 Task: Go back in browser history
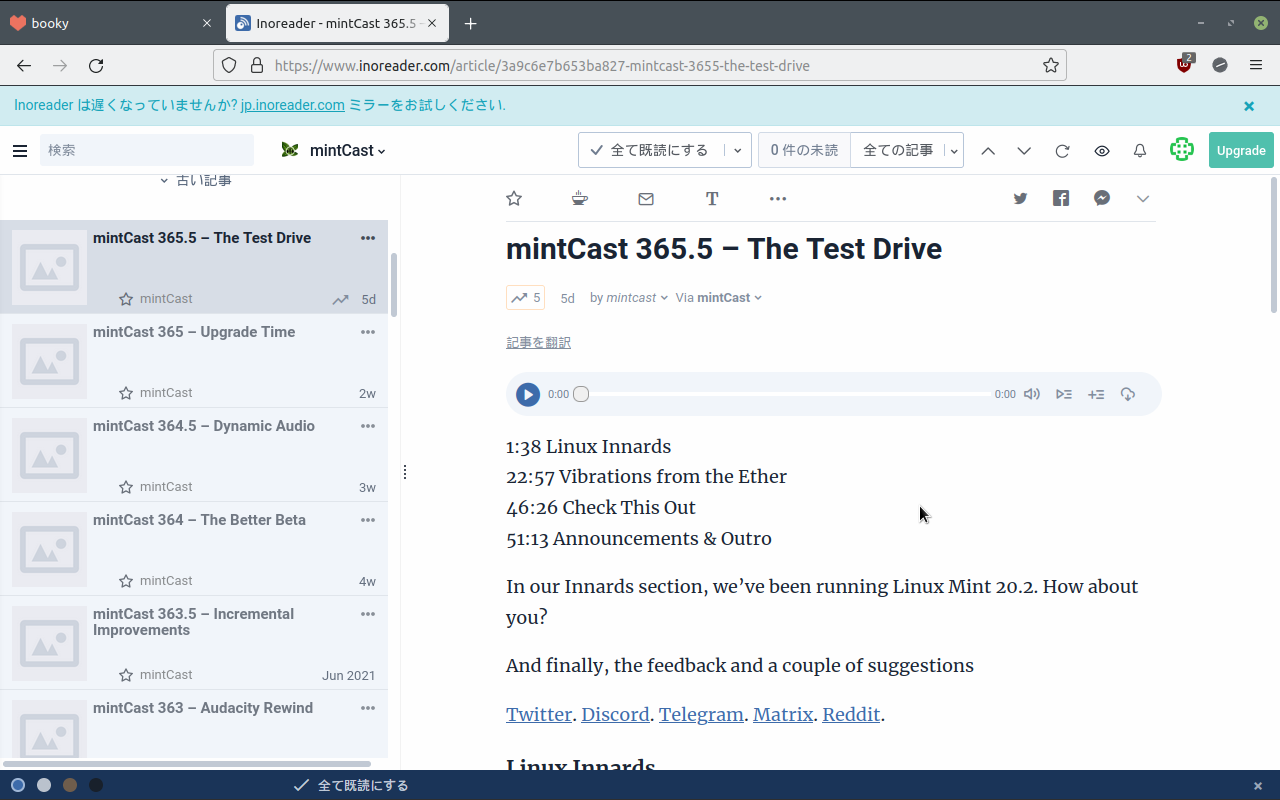pyautogui.click(x=24, y=65)
